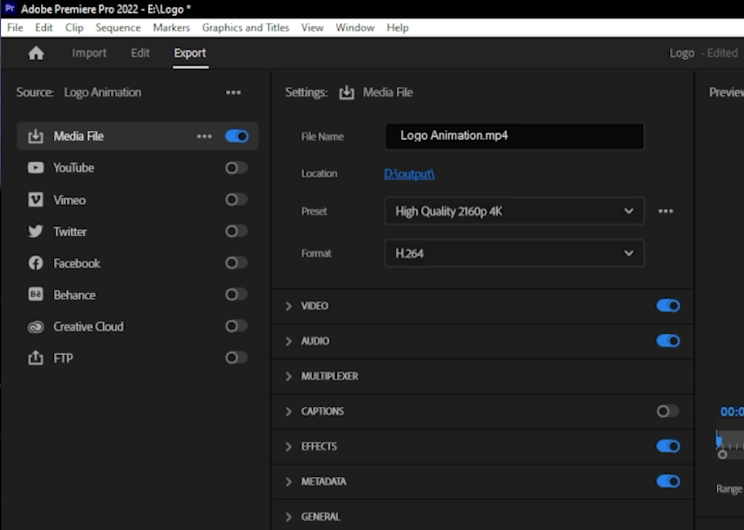Viewport: 744px width, 530px height.
Task: Switch to the Import tab
Action: [89, 53]
